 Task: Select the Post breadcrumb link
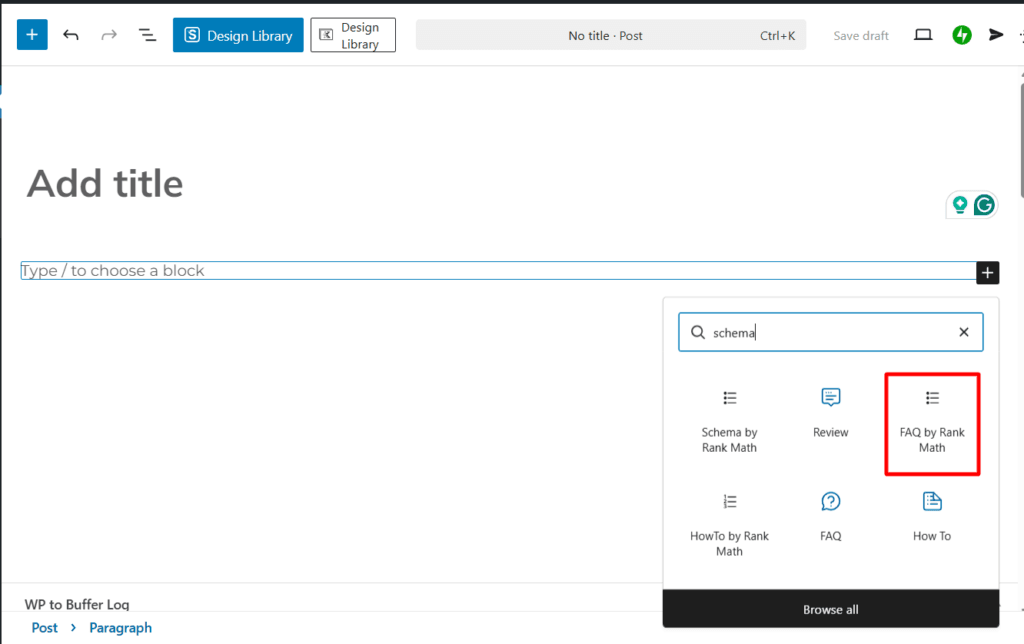tap(44, 627)
